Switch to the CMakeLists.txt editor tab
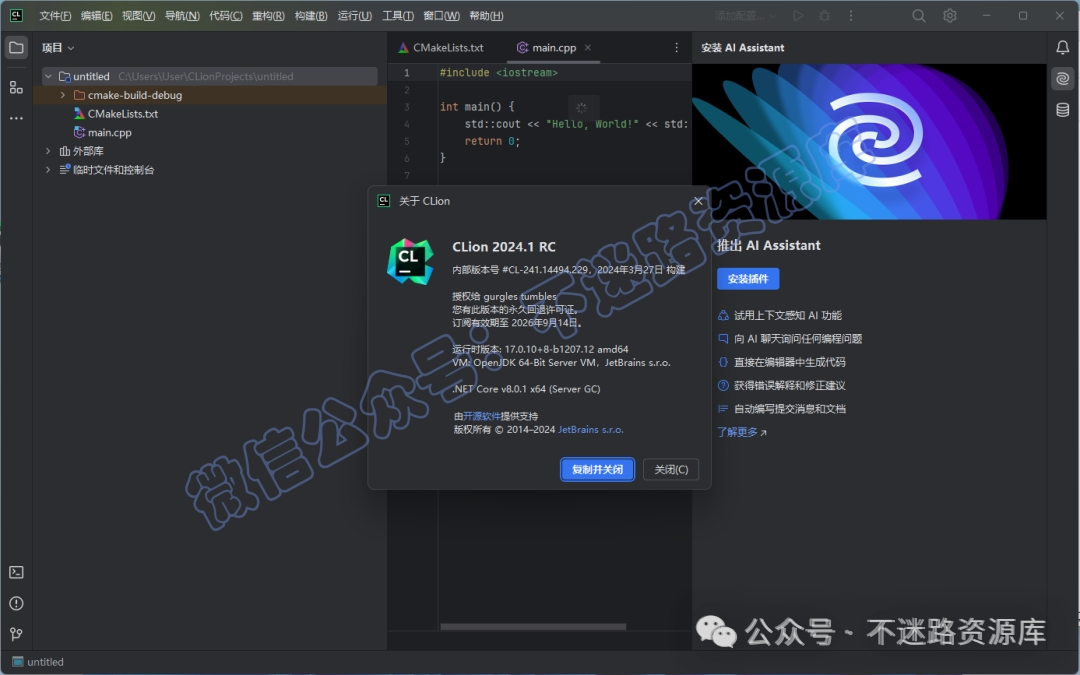The height and width of the screenshot is (675, 1080). (x=441, y=48)
